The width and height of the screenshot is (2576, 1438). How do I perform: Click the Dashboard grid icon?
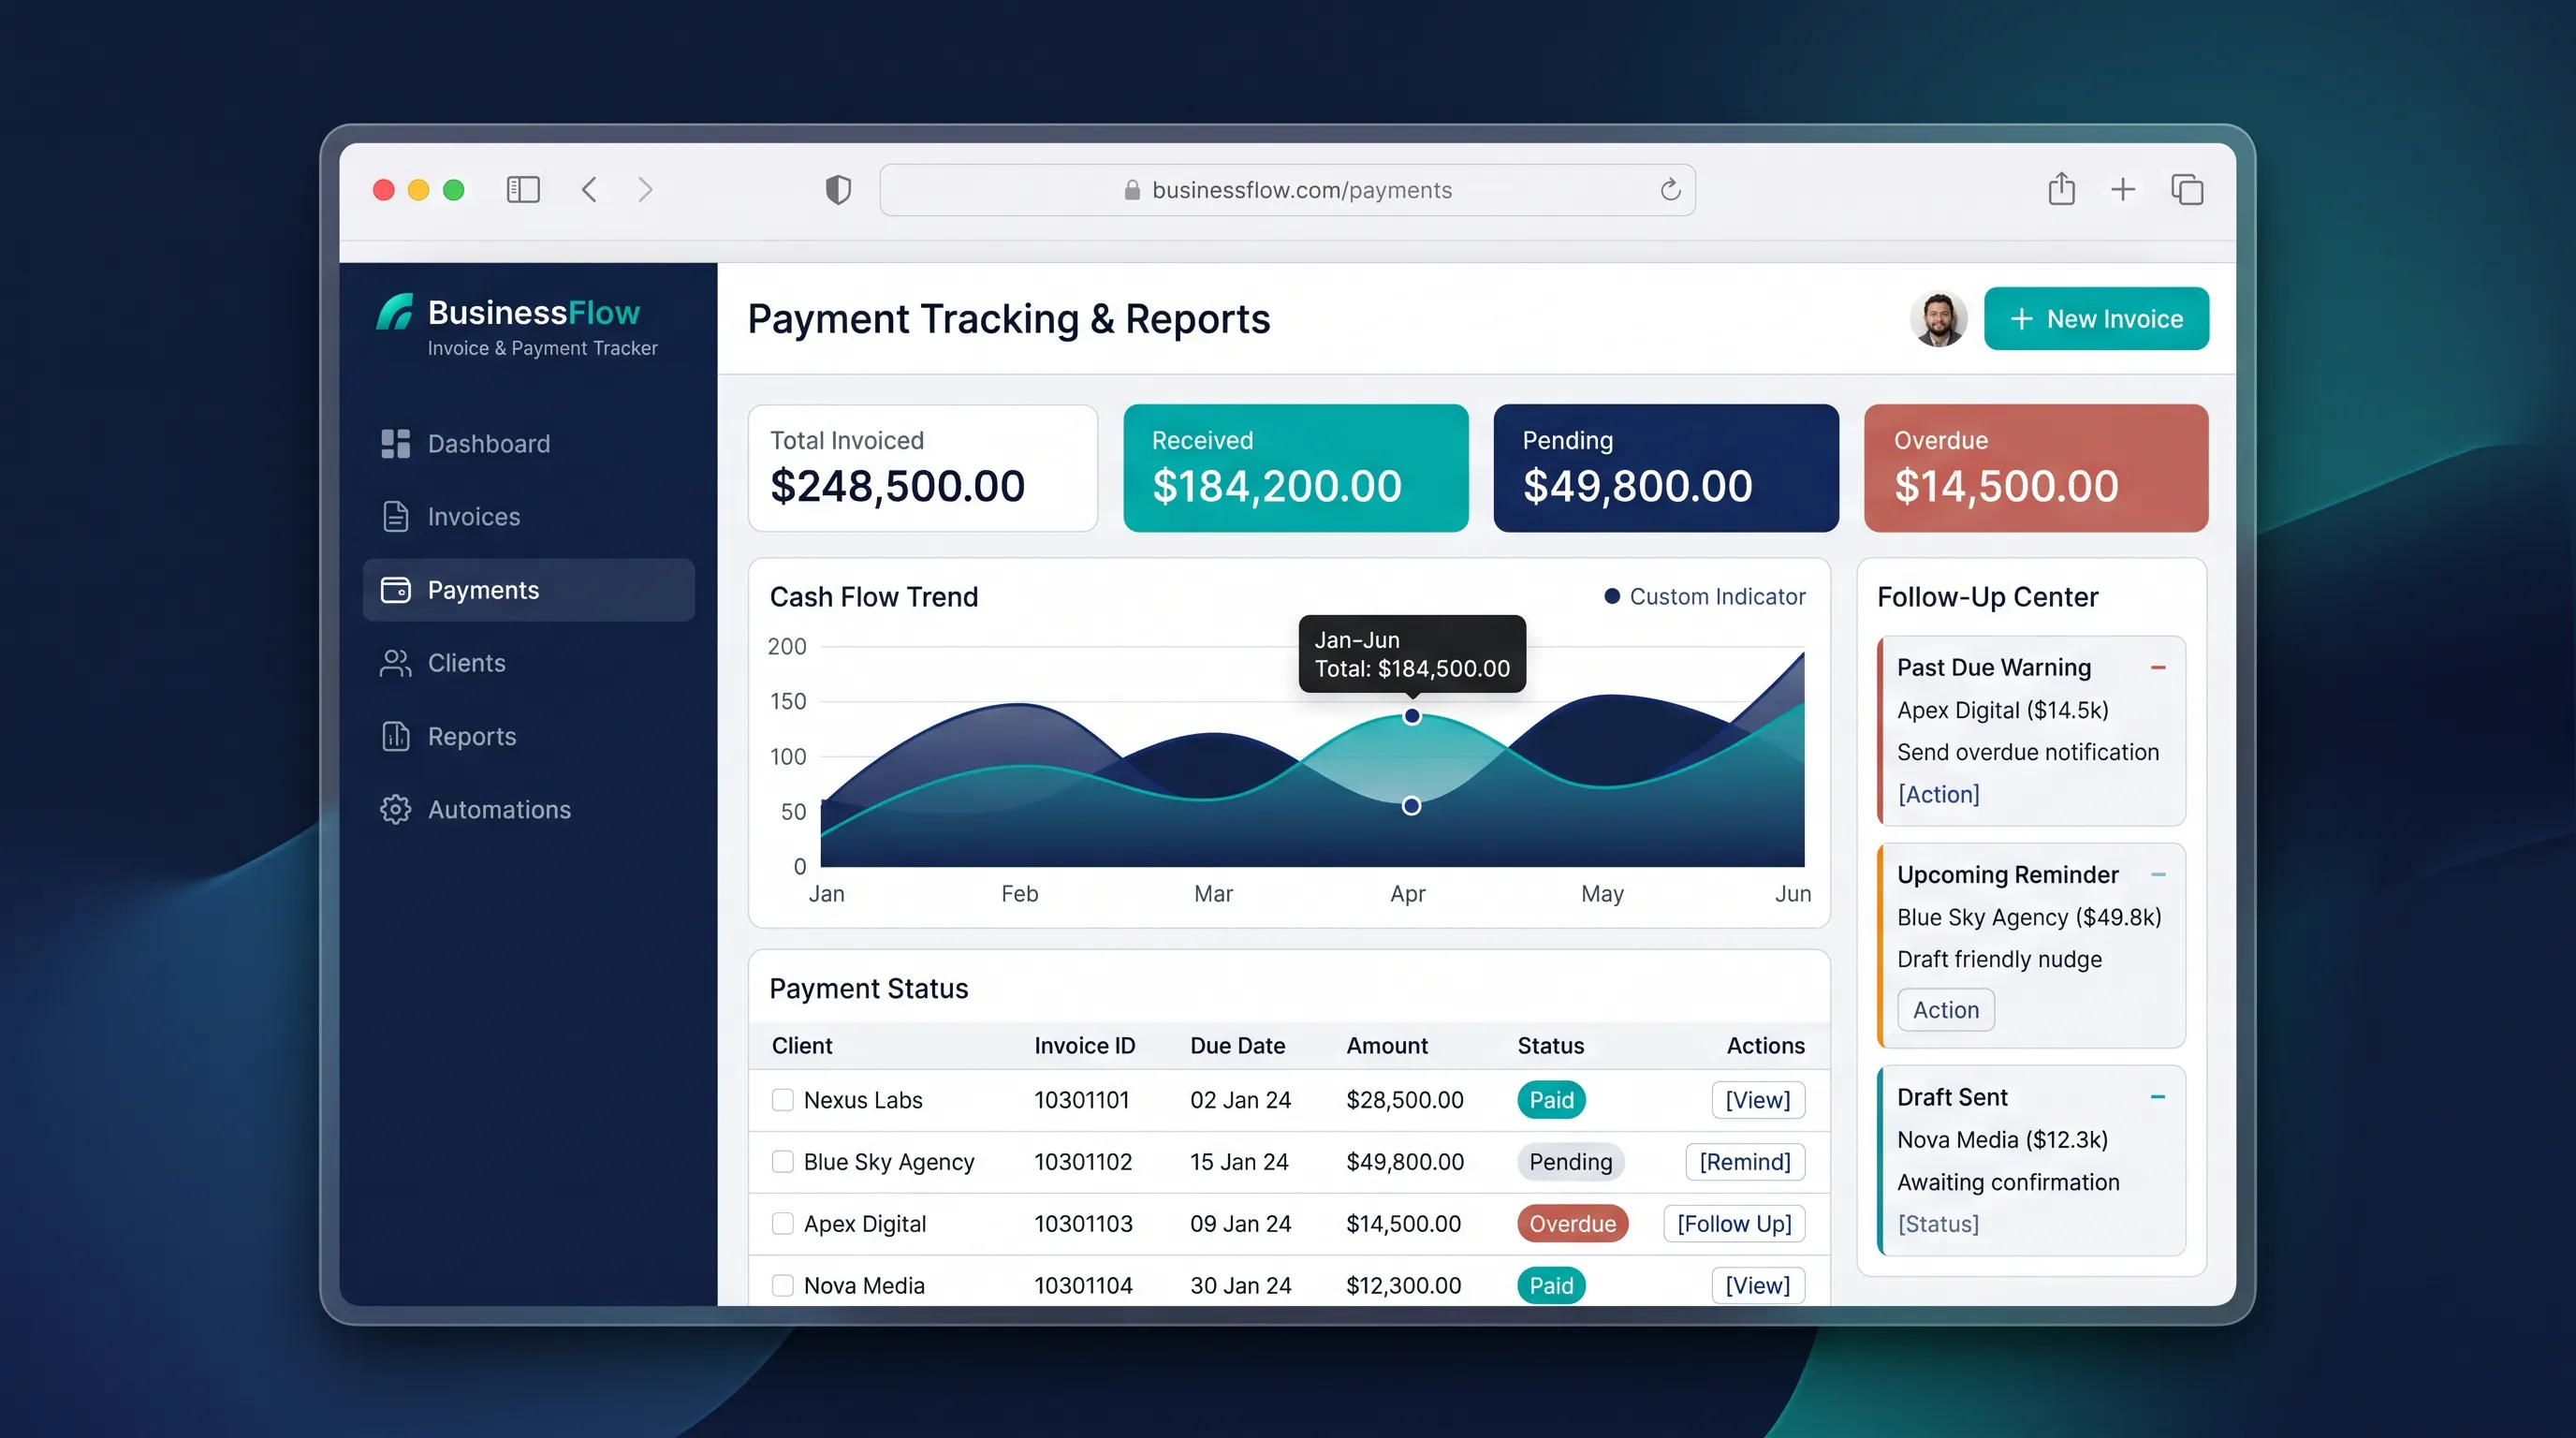pyautogui.click(x=395, y=444)
